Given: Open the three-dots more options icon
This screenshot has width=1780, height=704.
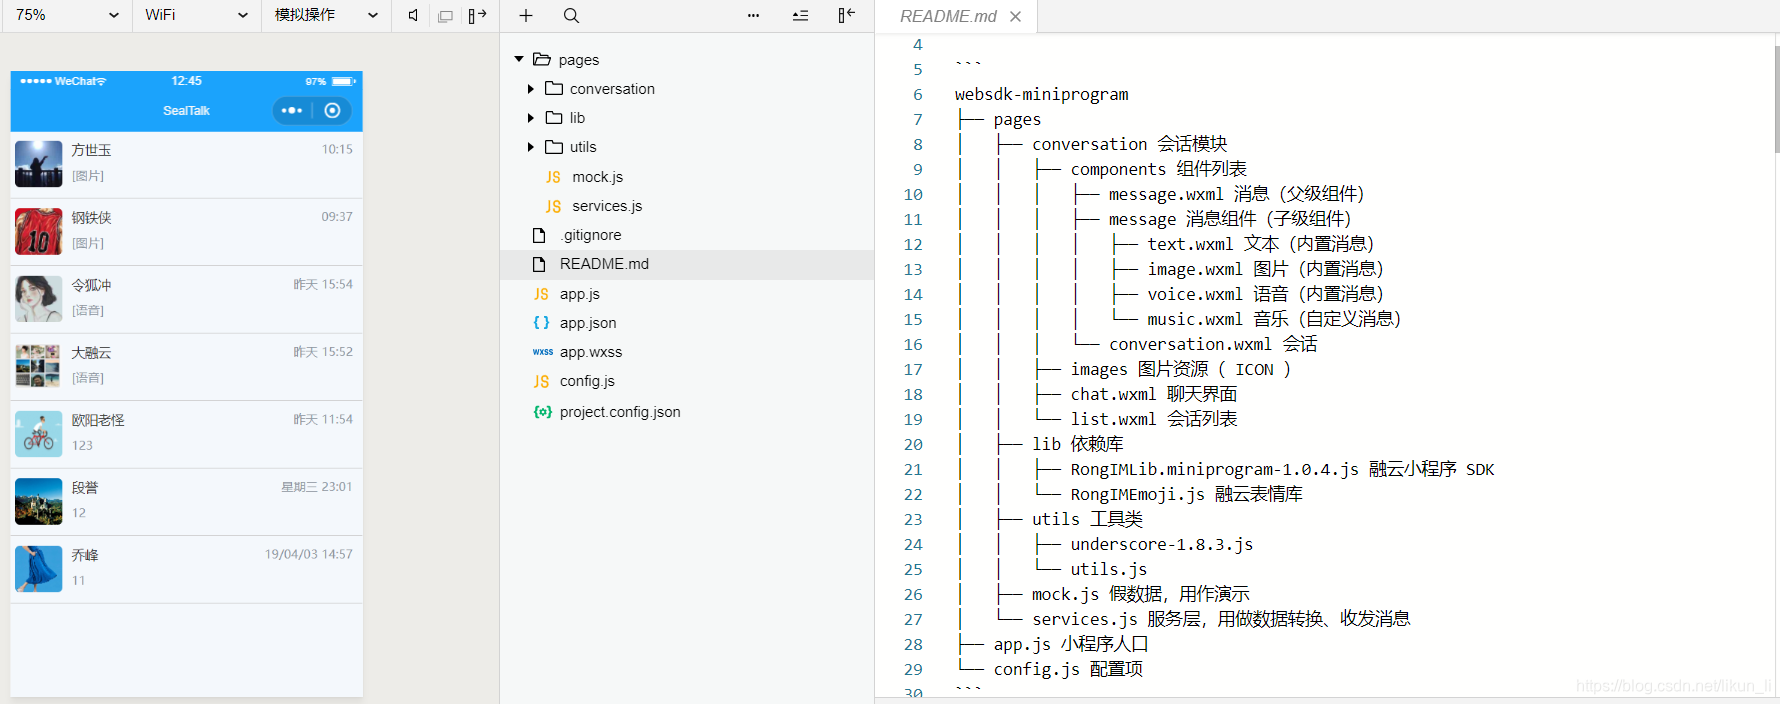Looking at the screenshot, I should pyautogui.click(x=753, y=15).
